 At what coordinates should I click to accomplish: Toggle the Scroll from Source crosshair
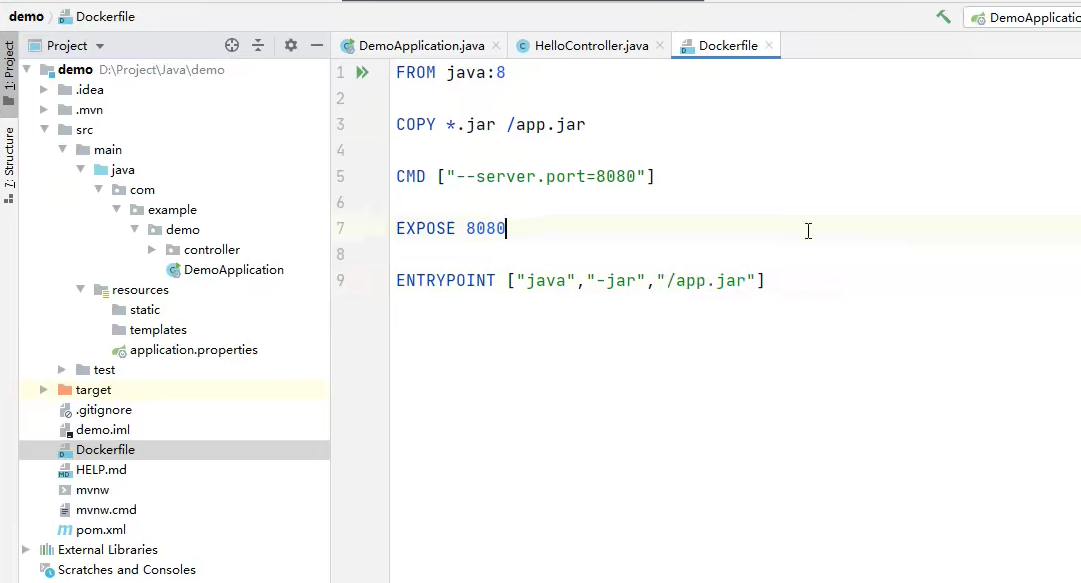click(x=231, y=46)
